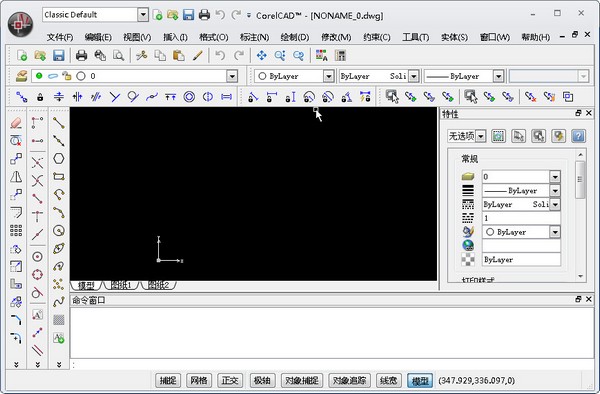Click the Open file folder icon in the standard toolbar
This screenshot has width=600, height=394.
(40, 56)
